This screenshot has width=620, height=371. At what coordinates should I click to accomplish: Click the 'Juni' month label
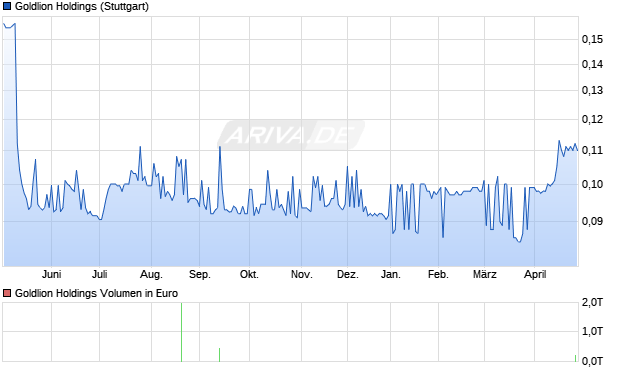(x=51, y=274)
